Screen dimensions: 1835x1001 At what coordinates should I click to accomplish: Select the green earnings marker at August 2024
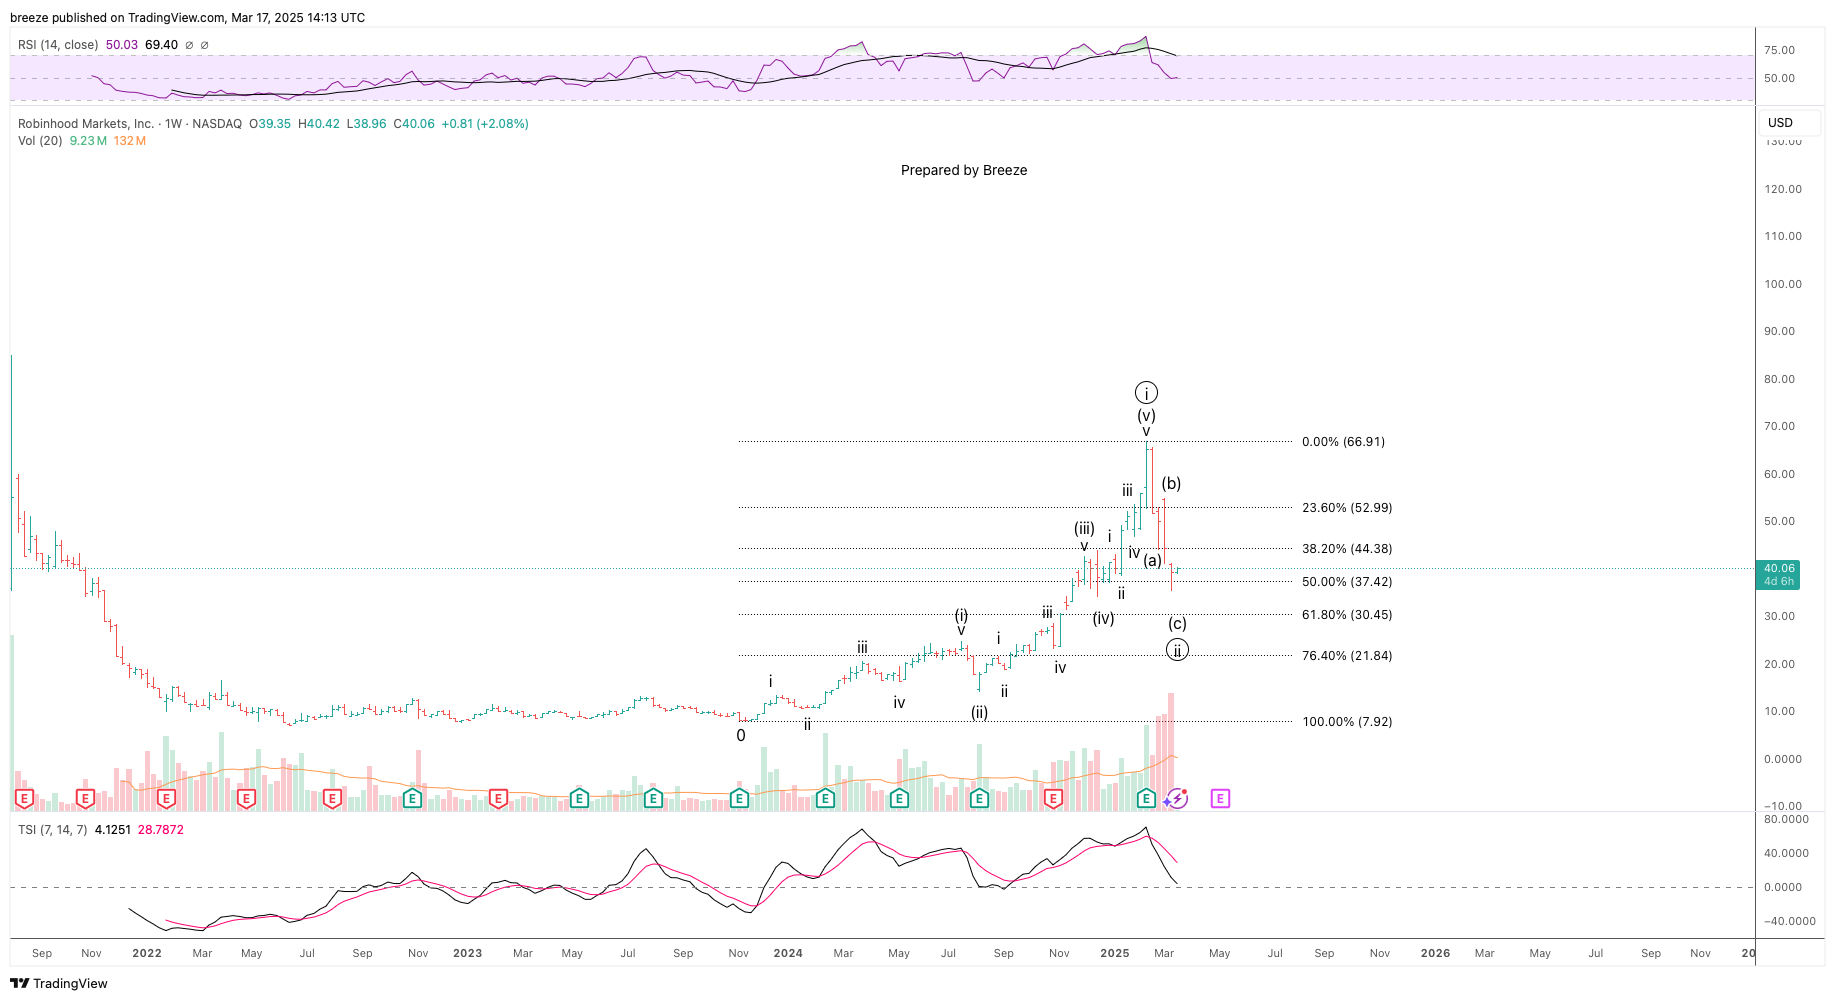[979, 798]
